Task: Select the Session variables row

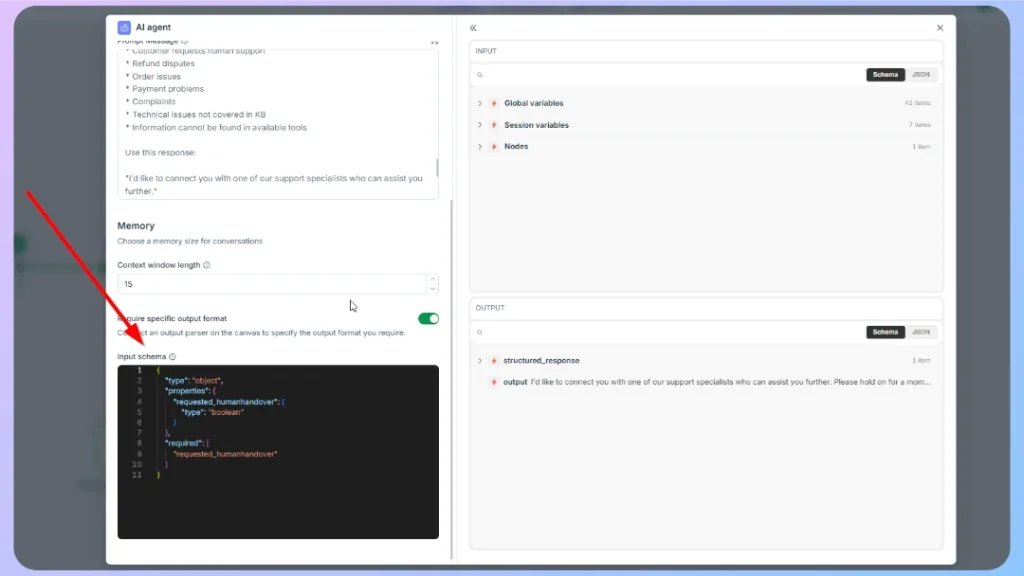Action: coord(705,125)
